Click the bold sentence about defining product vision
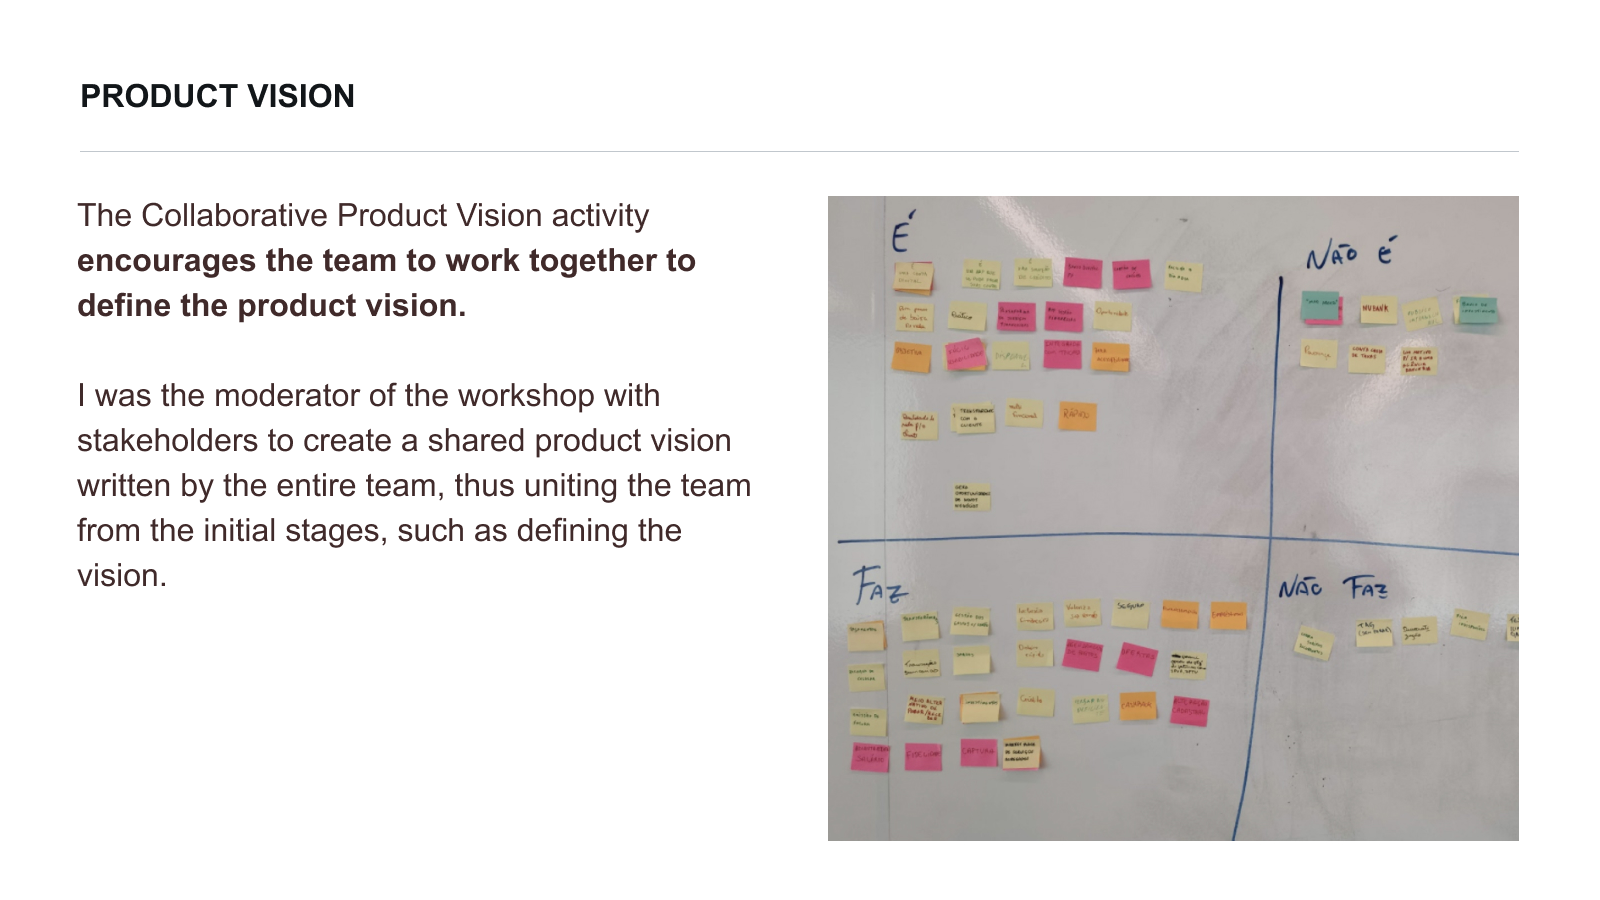This screenshot has height=900, width=1600. point(386,283)
